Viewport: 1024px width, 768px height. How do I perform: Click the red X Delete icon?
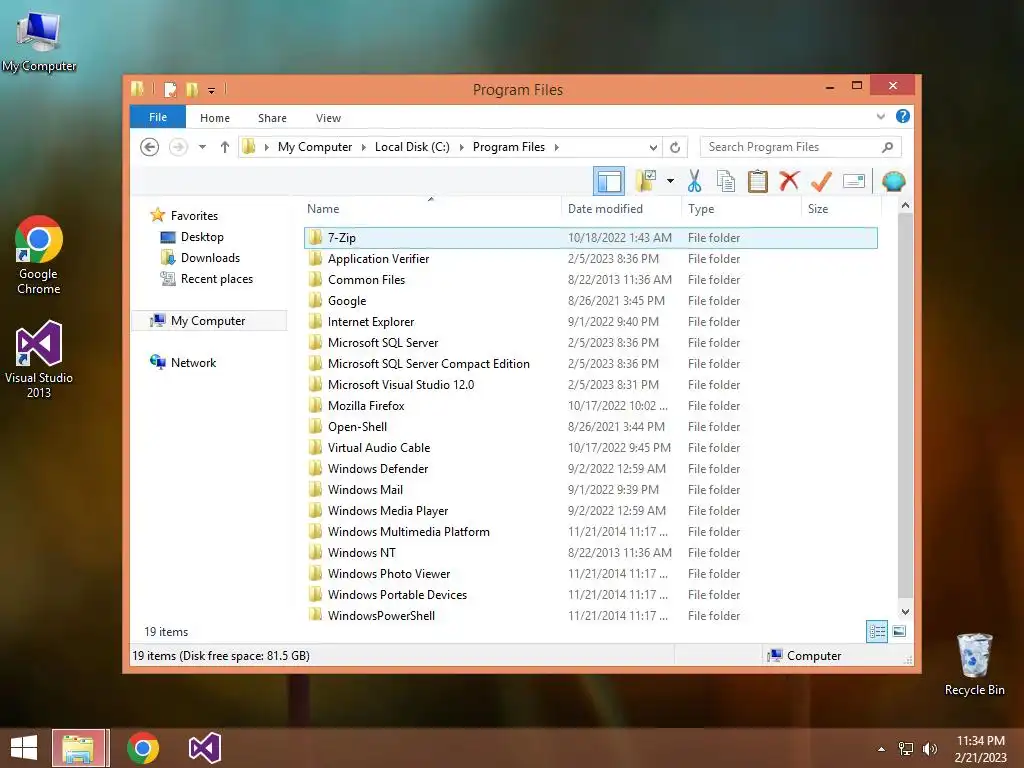[789, 181]
